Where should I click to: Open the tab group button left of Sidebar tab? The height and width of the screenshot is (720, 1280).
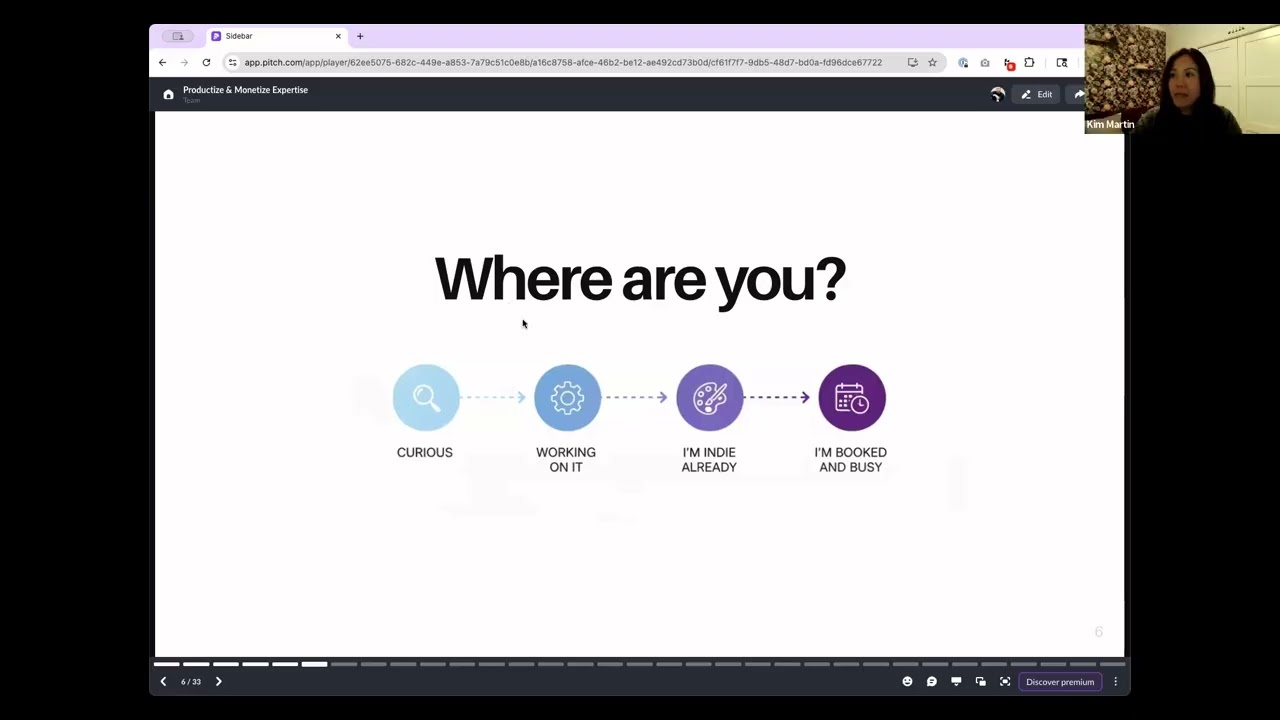tap(178, 36)
